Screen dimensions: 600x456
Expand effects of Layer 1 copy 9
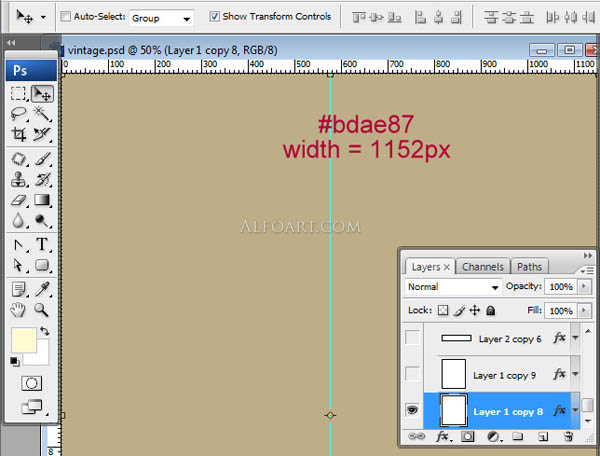[575, 374]
